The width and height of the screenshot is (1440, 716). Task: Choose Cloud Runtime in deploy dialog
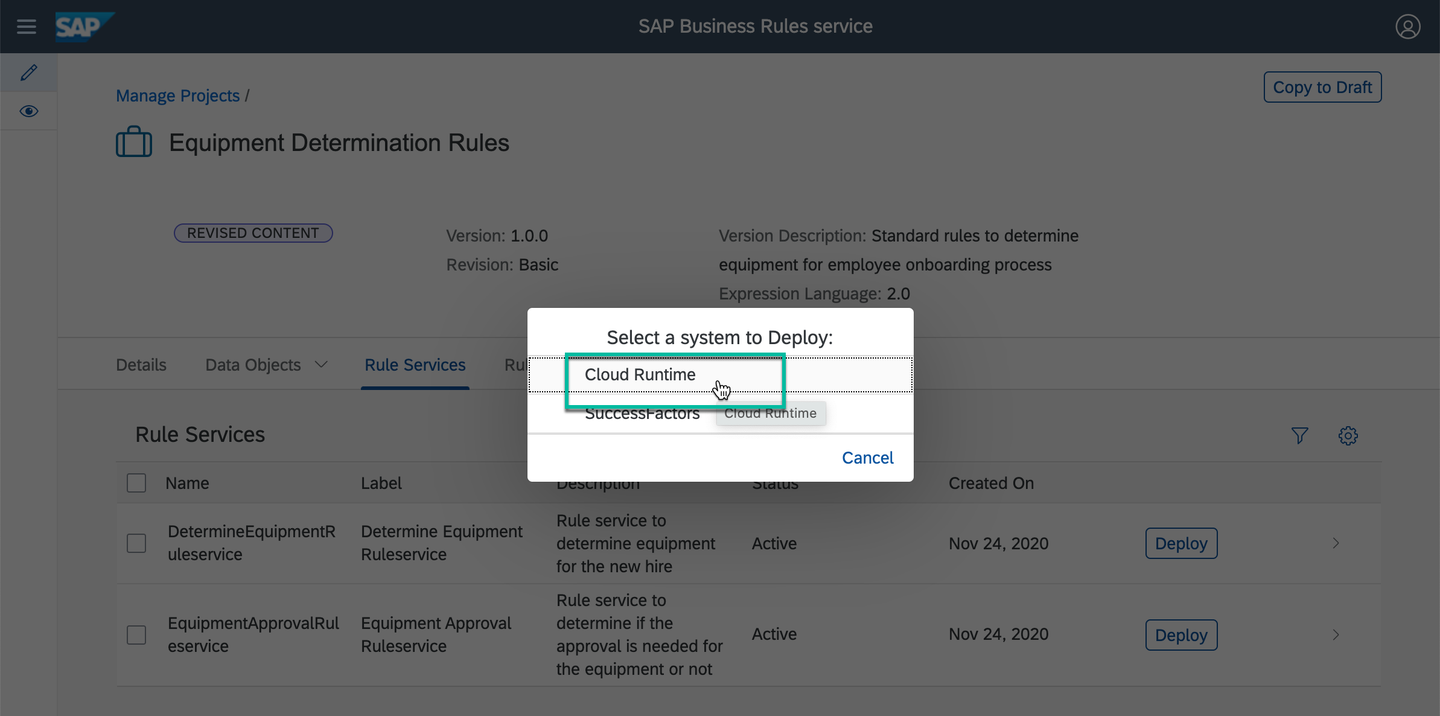click(720, 375)
